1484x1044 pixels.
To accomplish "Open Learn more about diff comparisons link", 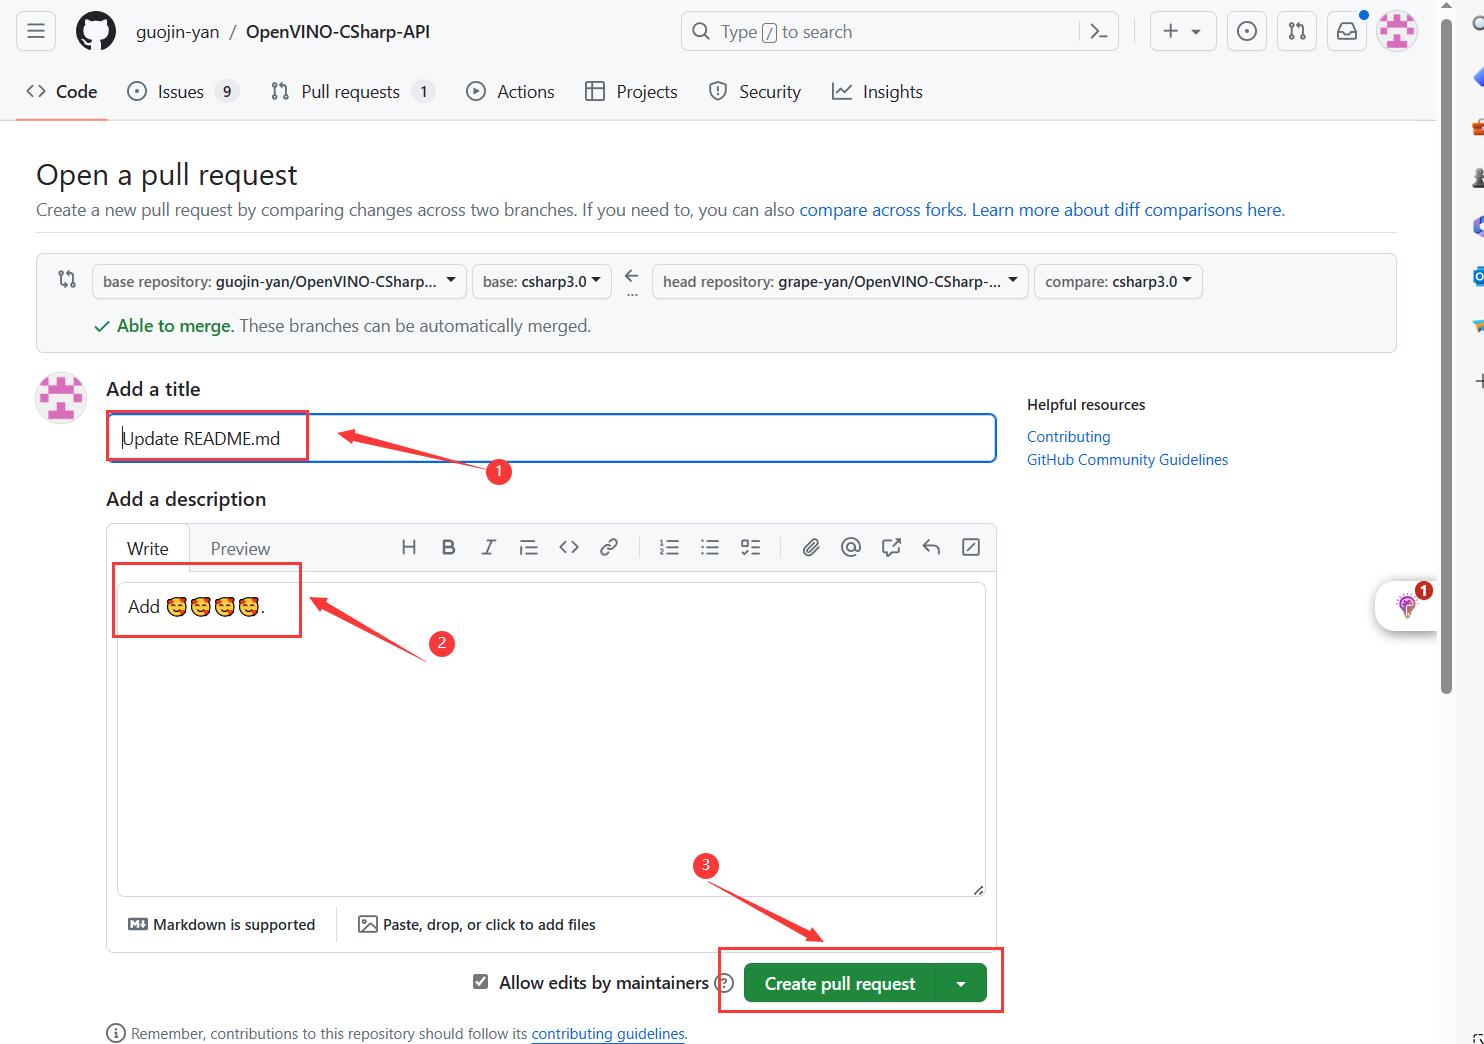I will pyautogui.click(x=1128, y=210).
